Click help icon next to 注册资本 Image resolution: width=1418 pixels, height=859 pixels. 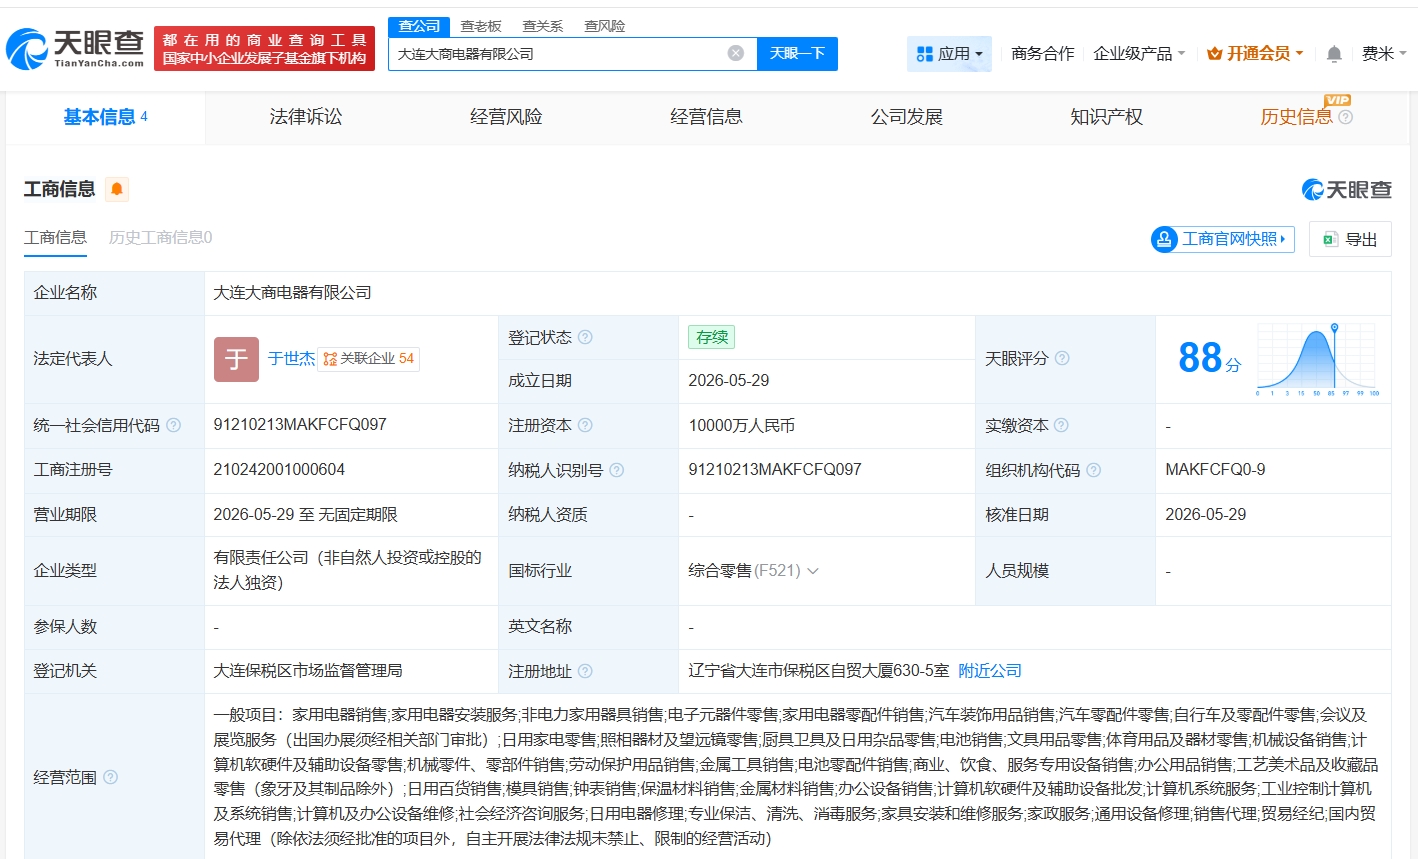(x=585, y=425)
